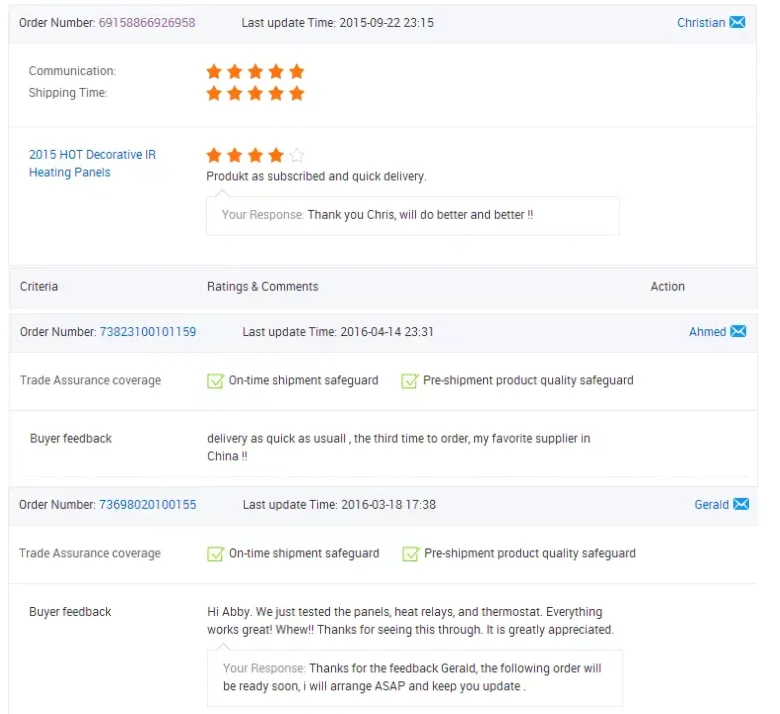
Task: Click the Ratings & Comments column header
Action: click(x=262, y=286)
